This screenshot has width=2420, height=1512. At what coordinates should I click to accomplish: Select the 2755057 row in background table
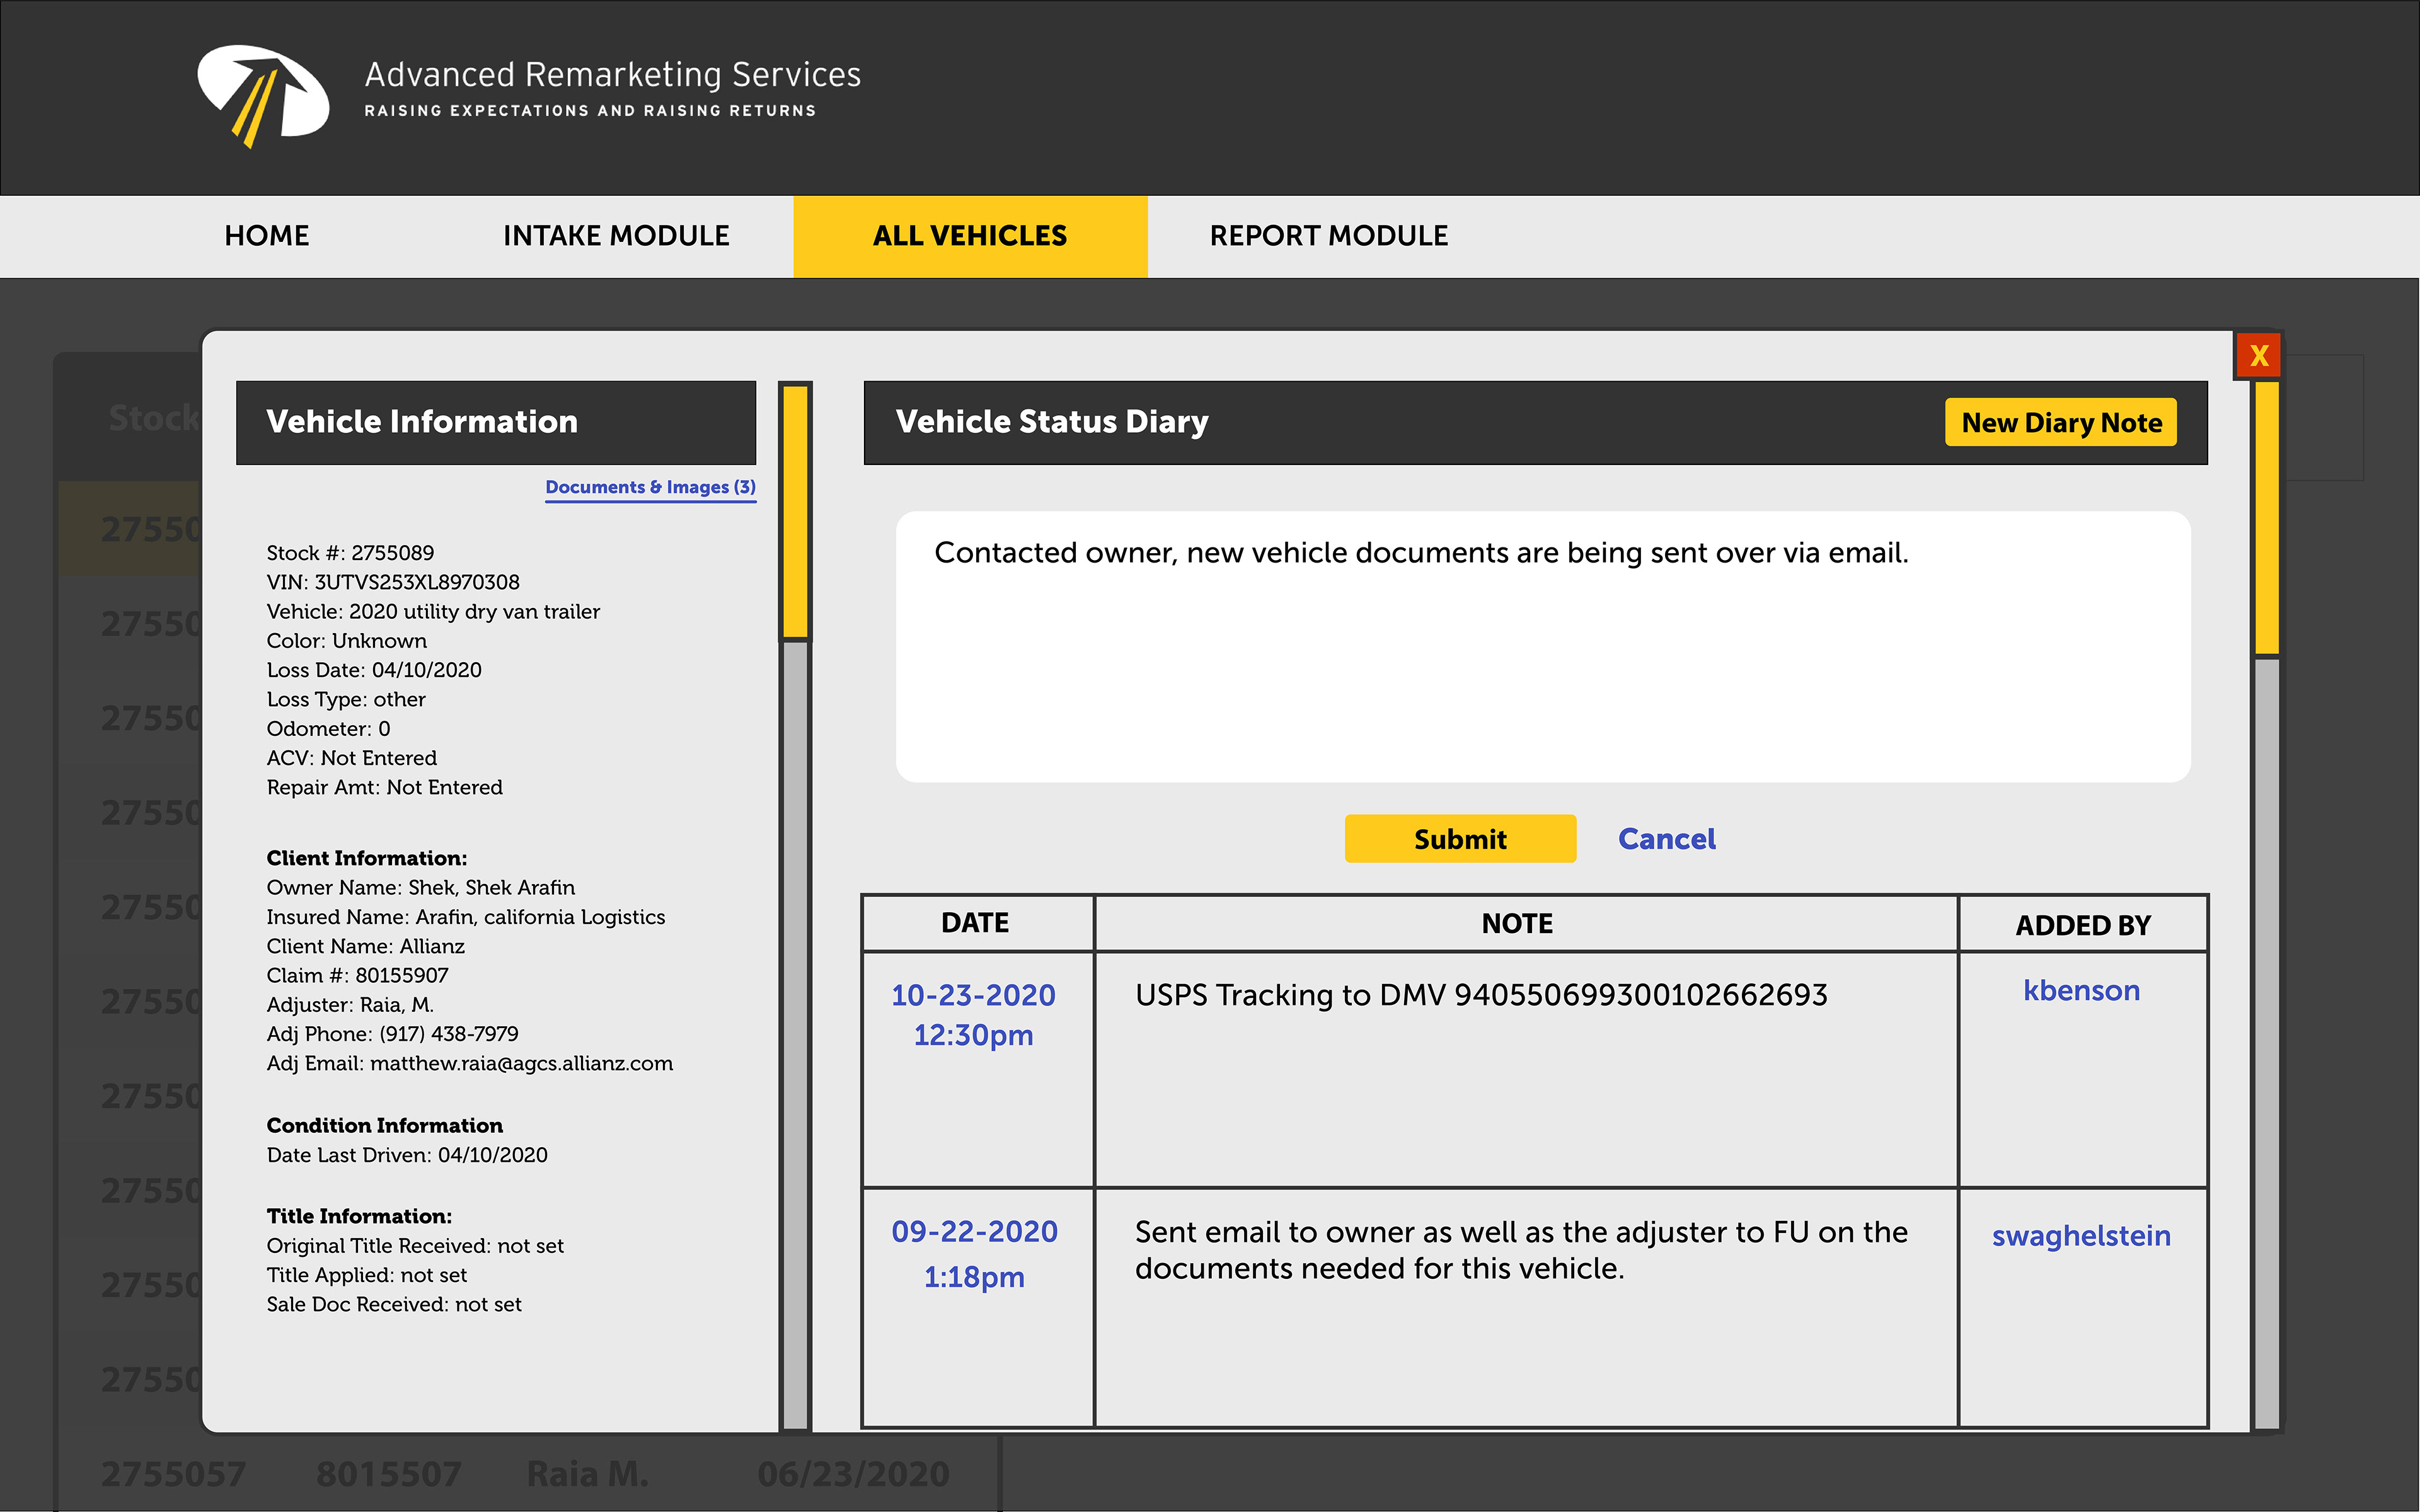point(173,1474)
